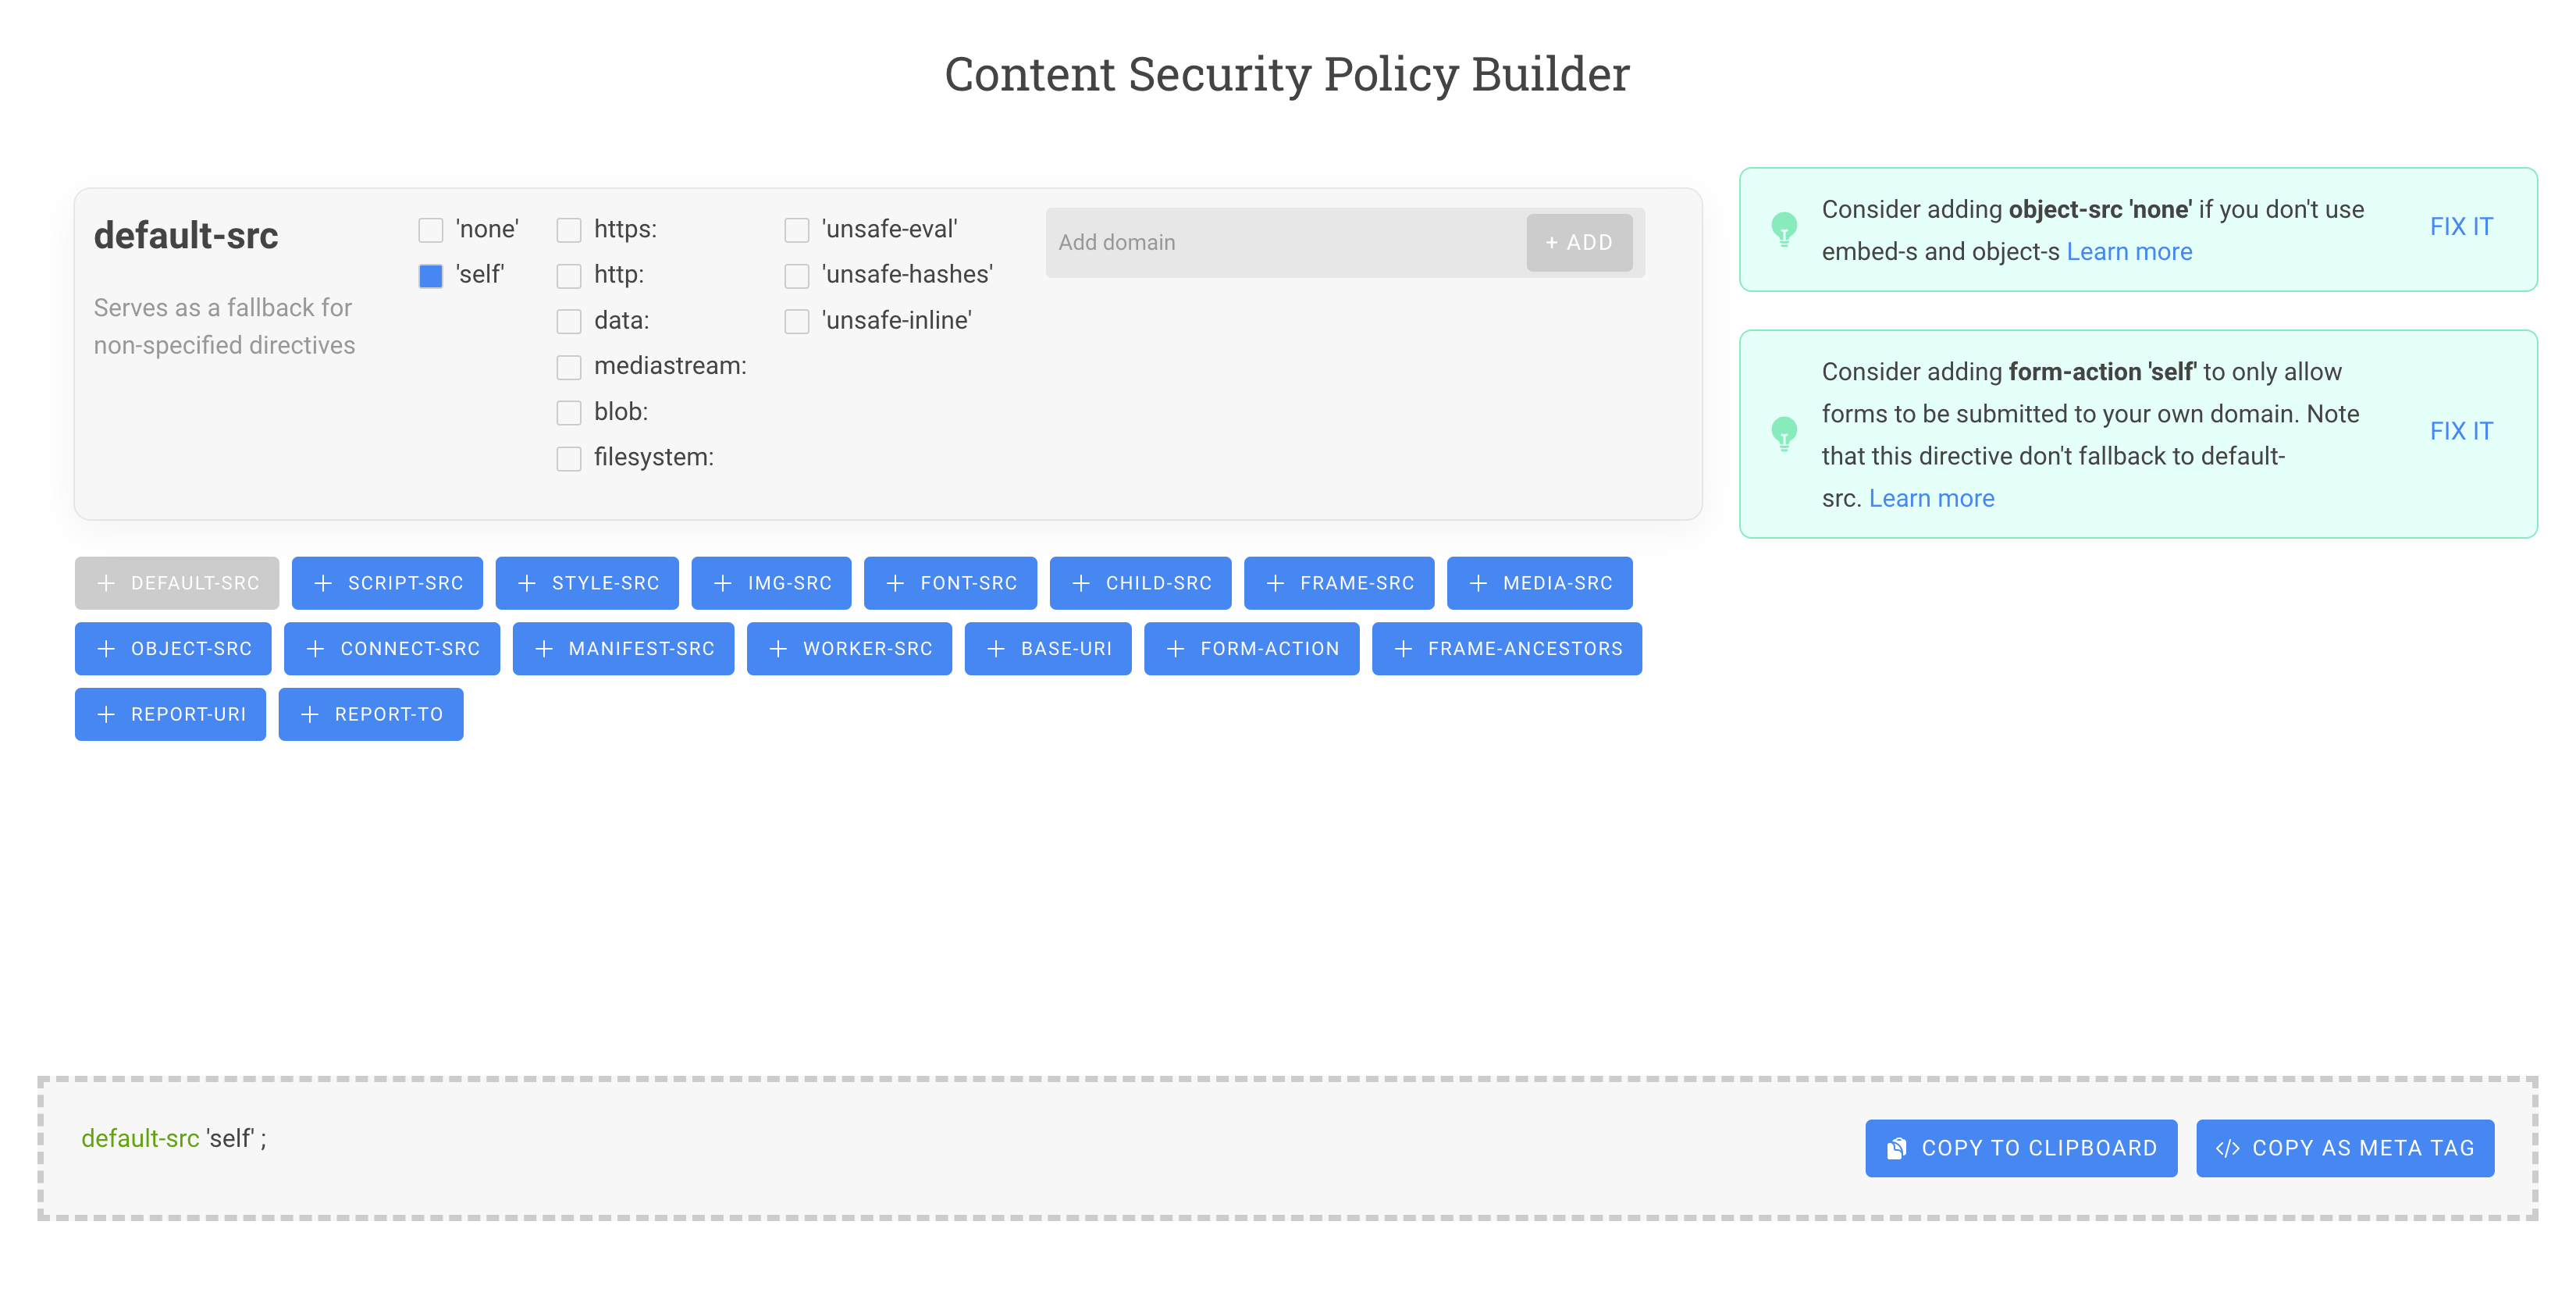2576x1296 pixels.
Task: Check the https: scheme checkbox
Action: click(569, 229)
